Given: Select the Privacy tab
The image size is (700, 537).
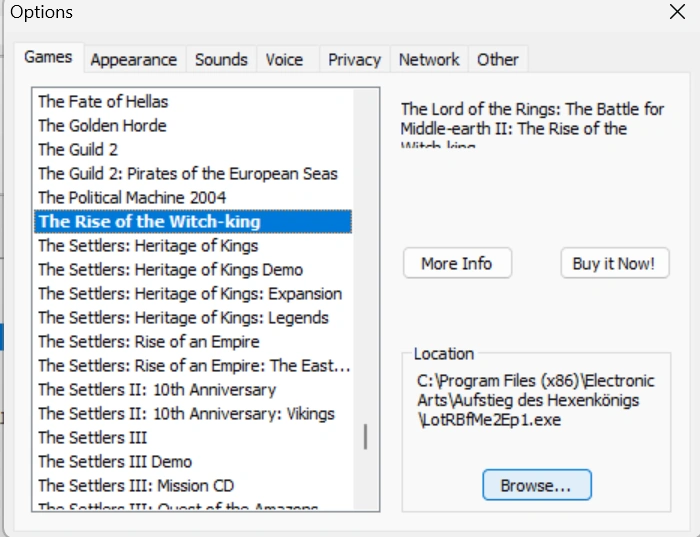Looking at the screenshot, I should pyautogui.click(x=354, y=60).
